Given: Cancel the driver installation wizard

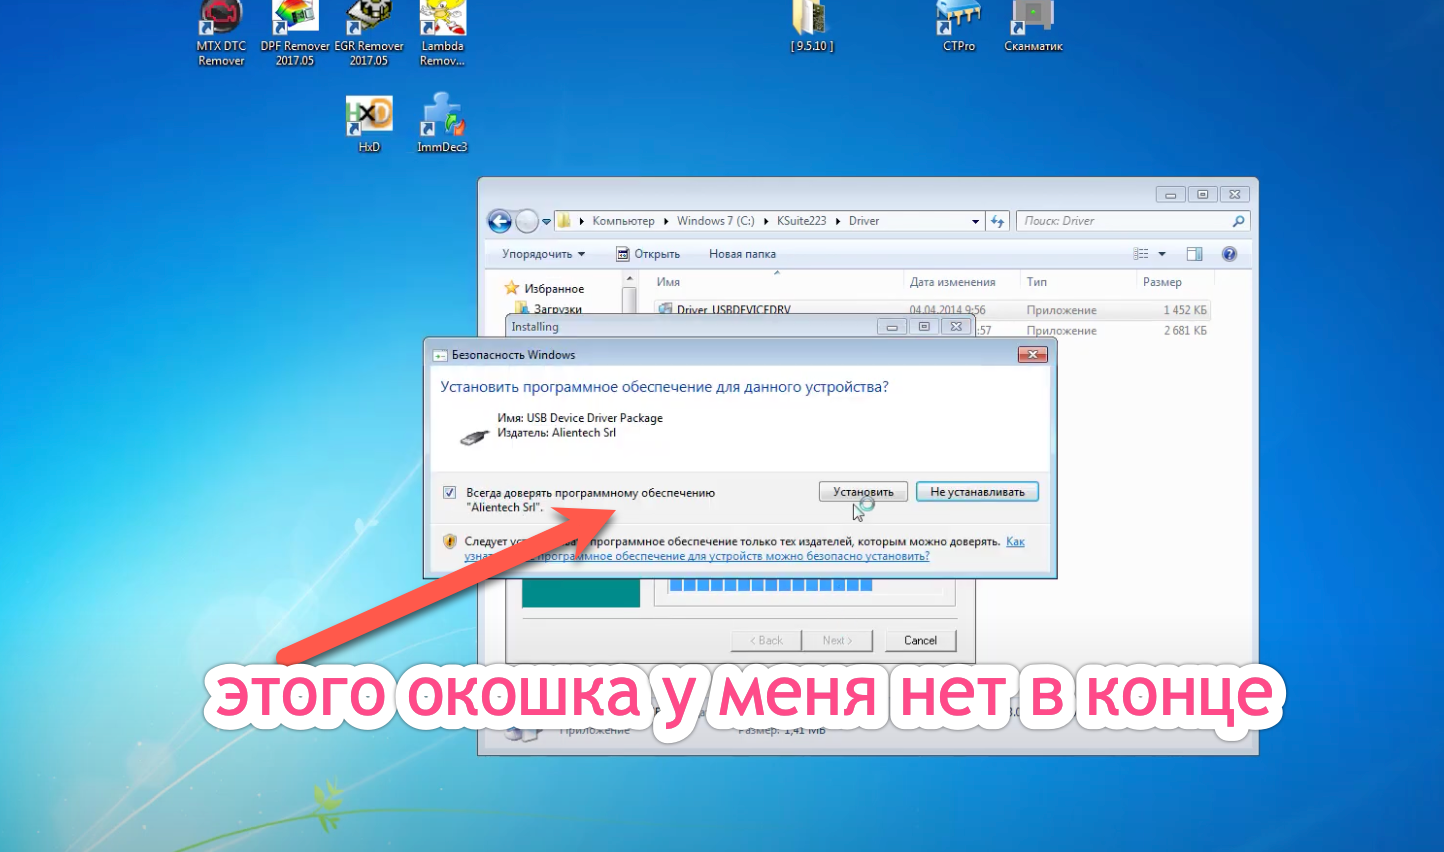Looking at the screenshot, I should pyautogui.click(x=920, y=640).
